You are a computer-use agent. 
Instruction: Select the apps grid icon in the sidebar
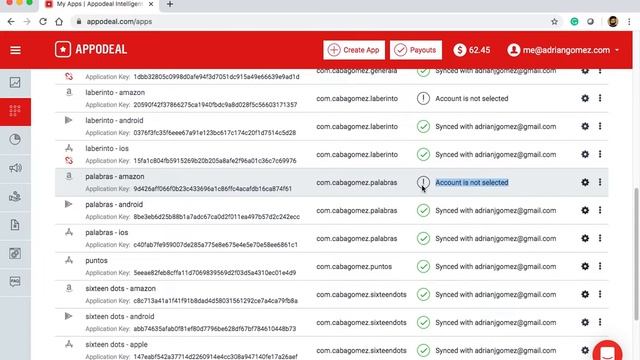pos(15,111)
